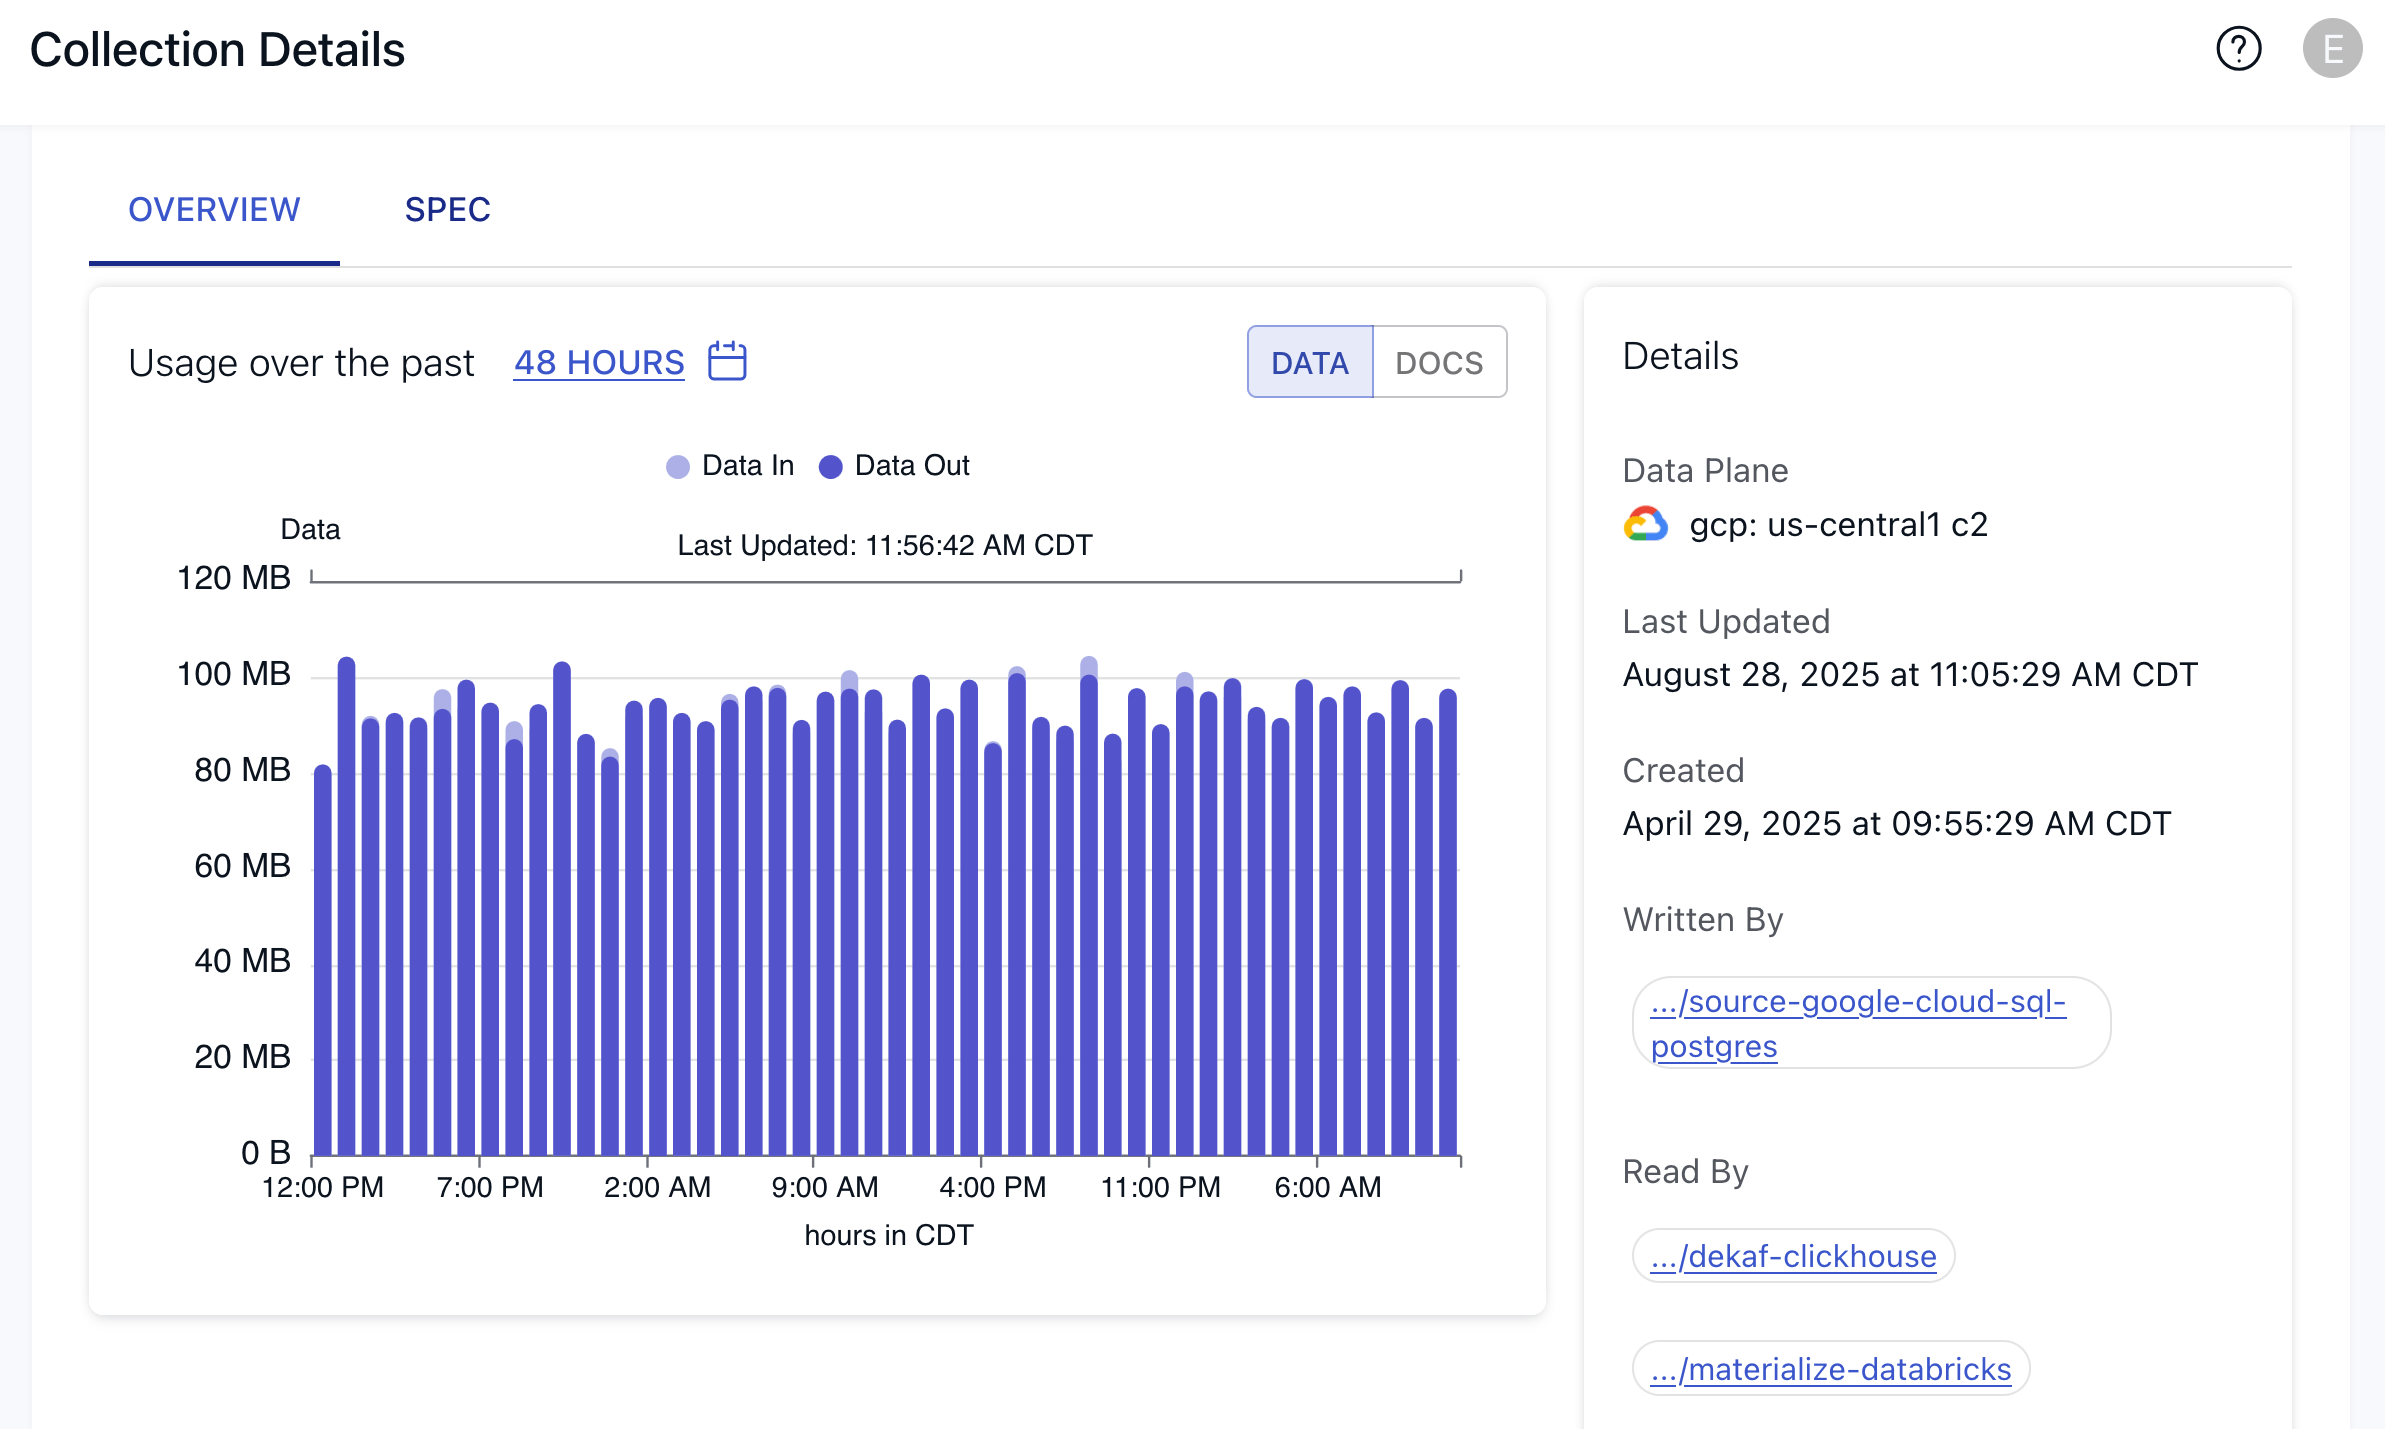Click the 4:00 PM x-axis label
Screen dimensions: 2385x1429
[x=993, y=1187]
